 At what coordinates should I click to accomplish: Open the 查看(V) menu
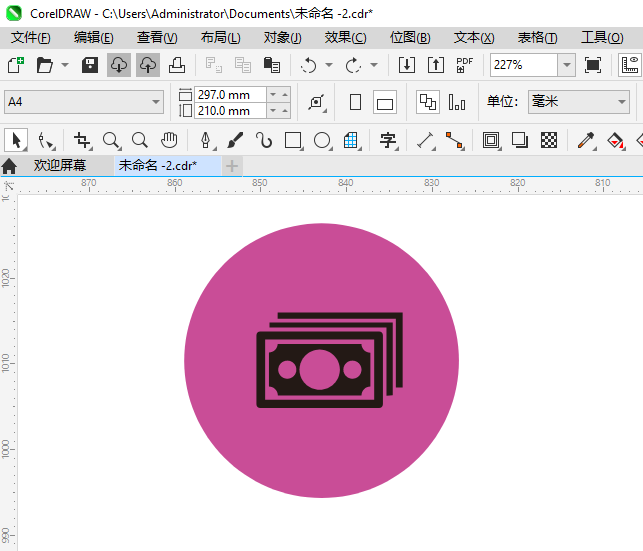(x=157, y=38)
